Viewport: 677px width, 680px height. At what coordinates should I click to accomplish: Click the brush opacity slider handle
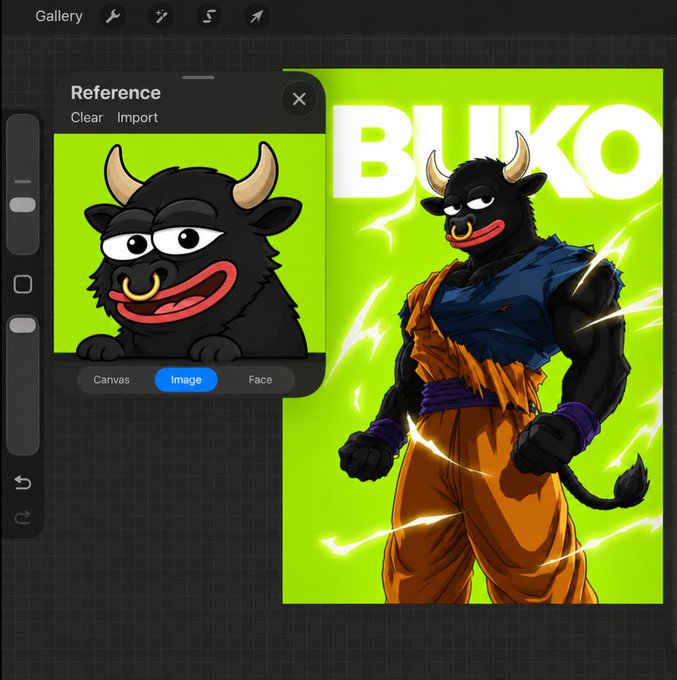[23, 325]
